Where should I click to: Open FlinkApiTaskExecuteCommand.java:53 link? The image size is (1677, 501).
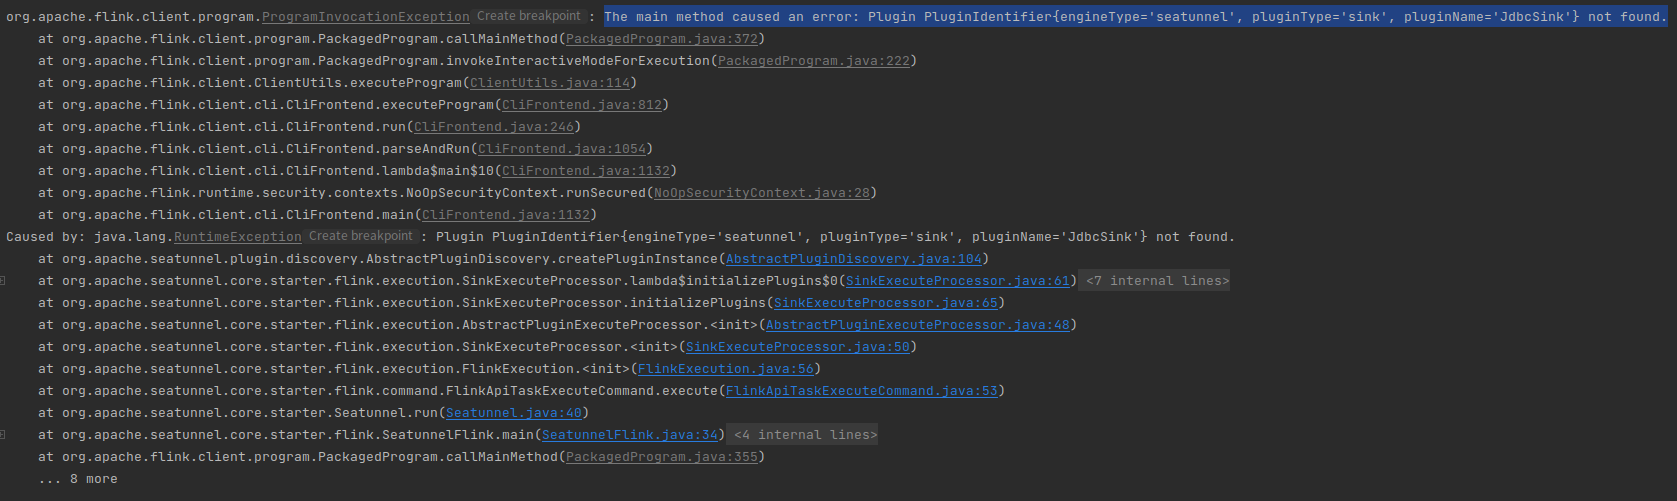click(862, 391)
